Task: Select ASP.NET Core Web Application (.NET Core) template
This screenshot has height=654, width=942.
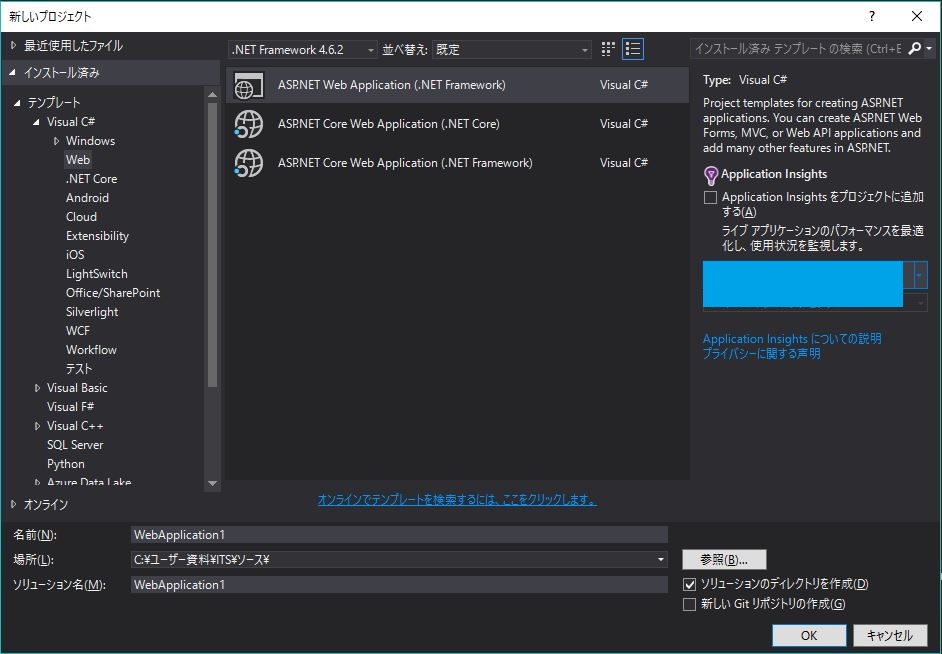Action: point(457,124)
